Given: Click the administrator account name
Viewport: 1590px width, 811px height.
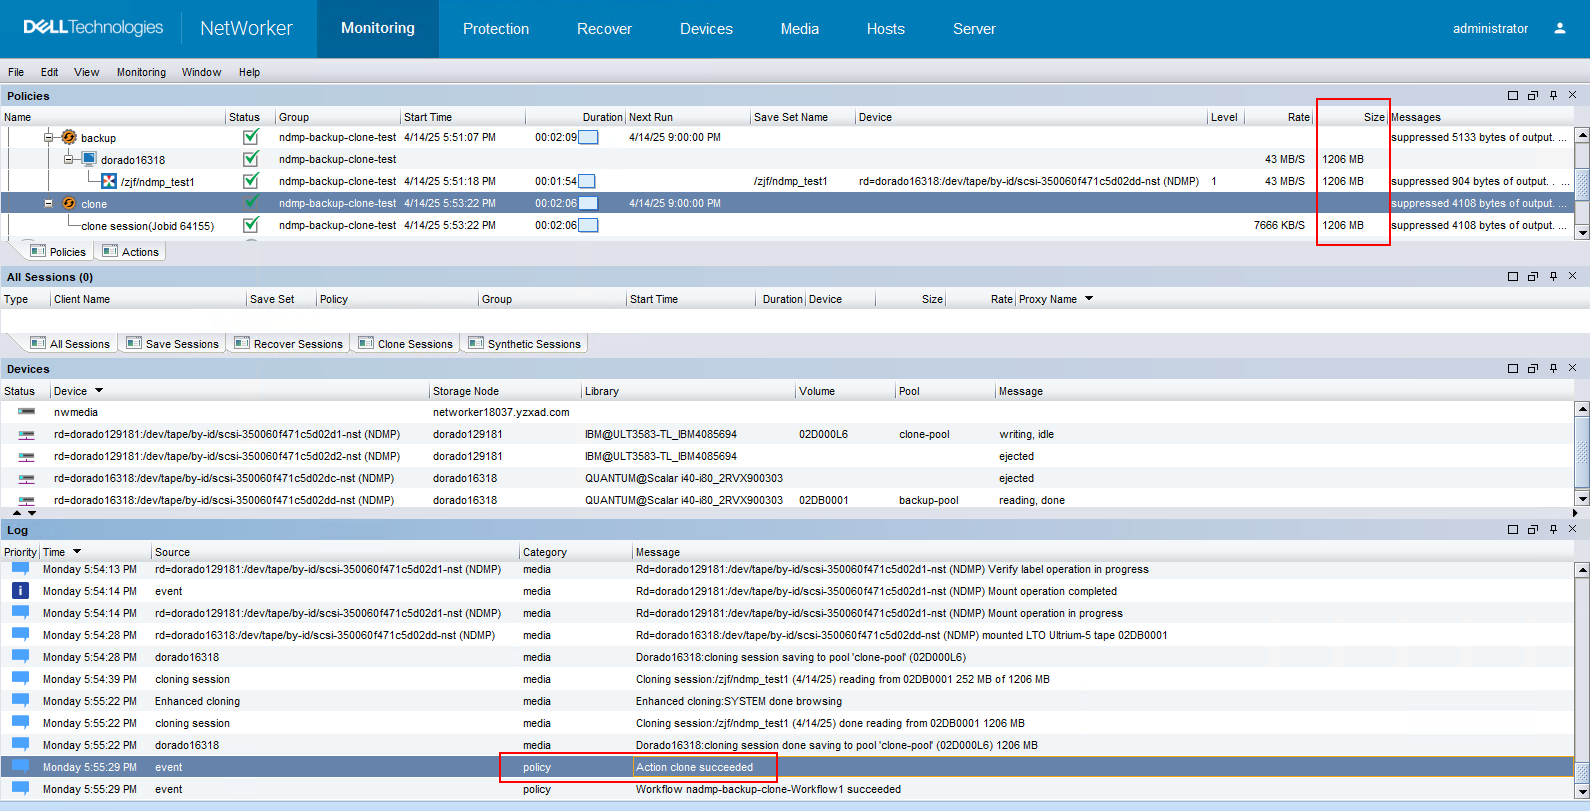Looking at the screenshot, I should [1490, 29].
